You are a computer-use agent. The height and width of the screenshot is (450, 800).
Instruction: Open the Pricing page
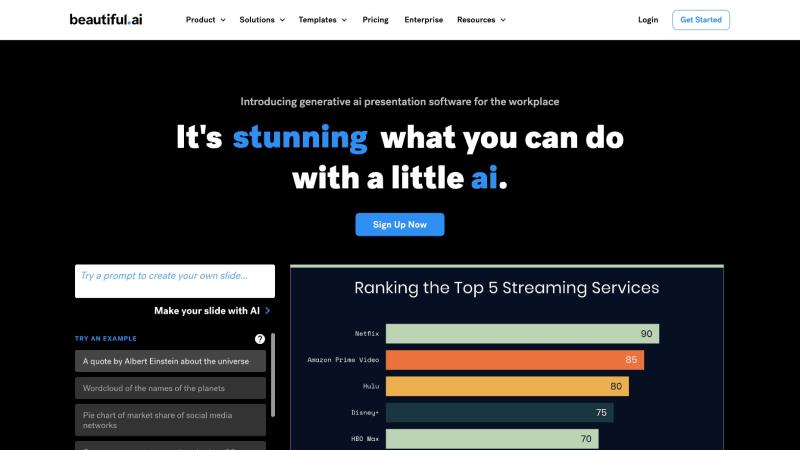coord(376,19)
